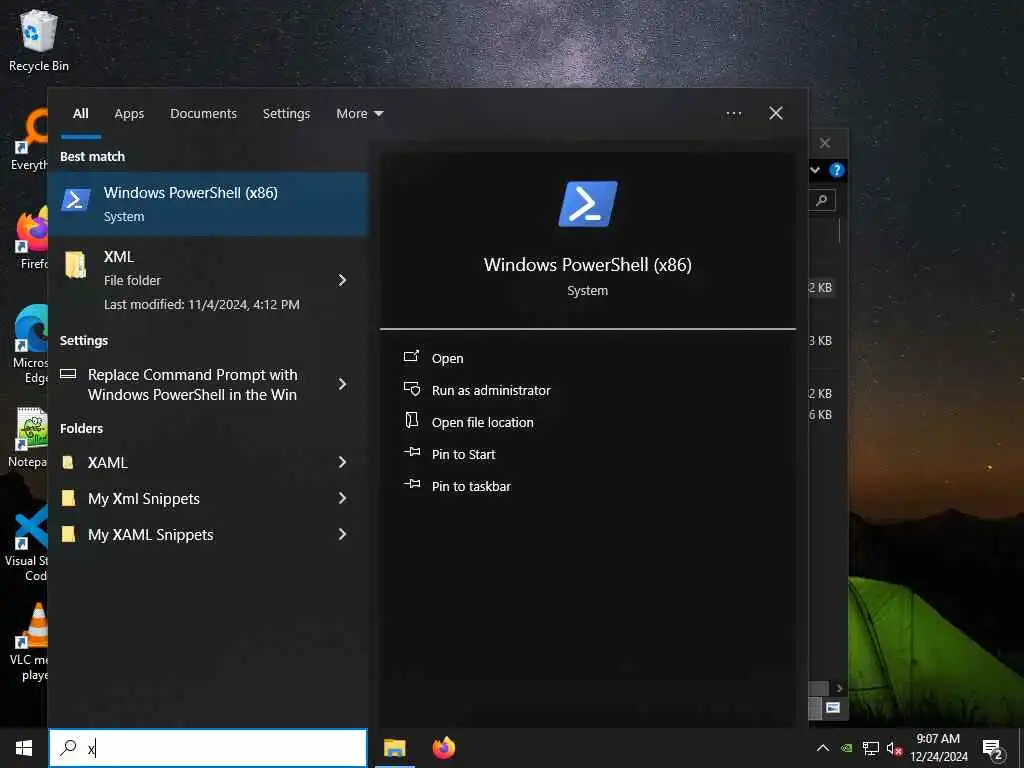This screenshot has width=1024, height=768.
Task: Click Open file location
Action: 483,423
